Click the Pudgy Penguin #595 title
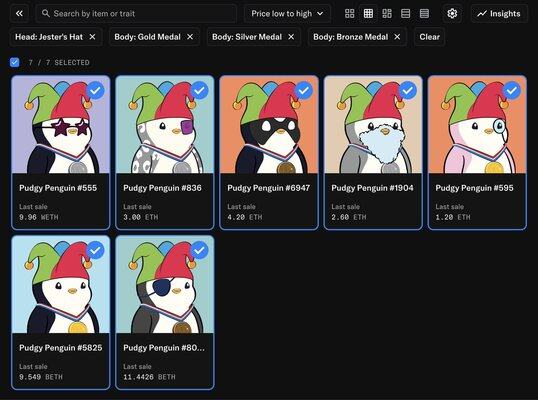The image size is (538, 400). (475, 188)
